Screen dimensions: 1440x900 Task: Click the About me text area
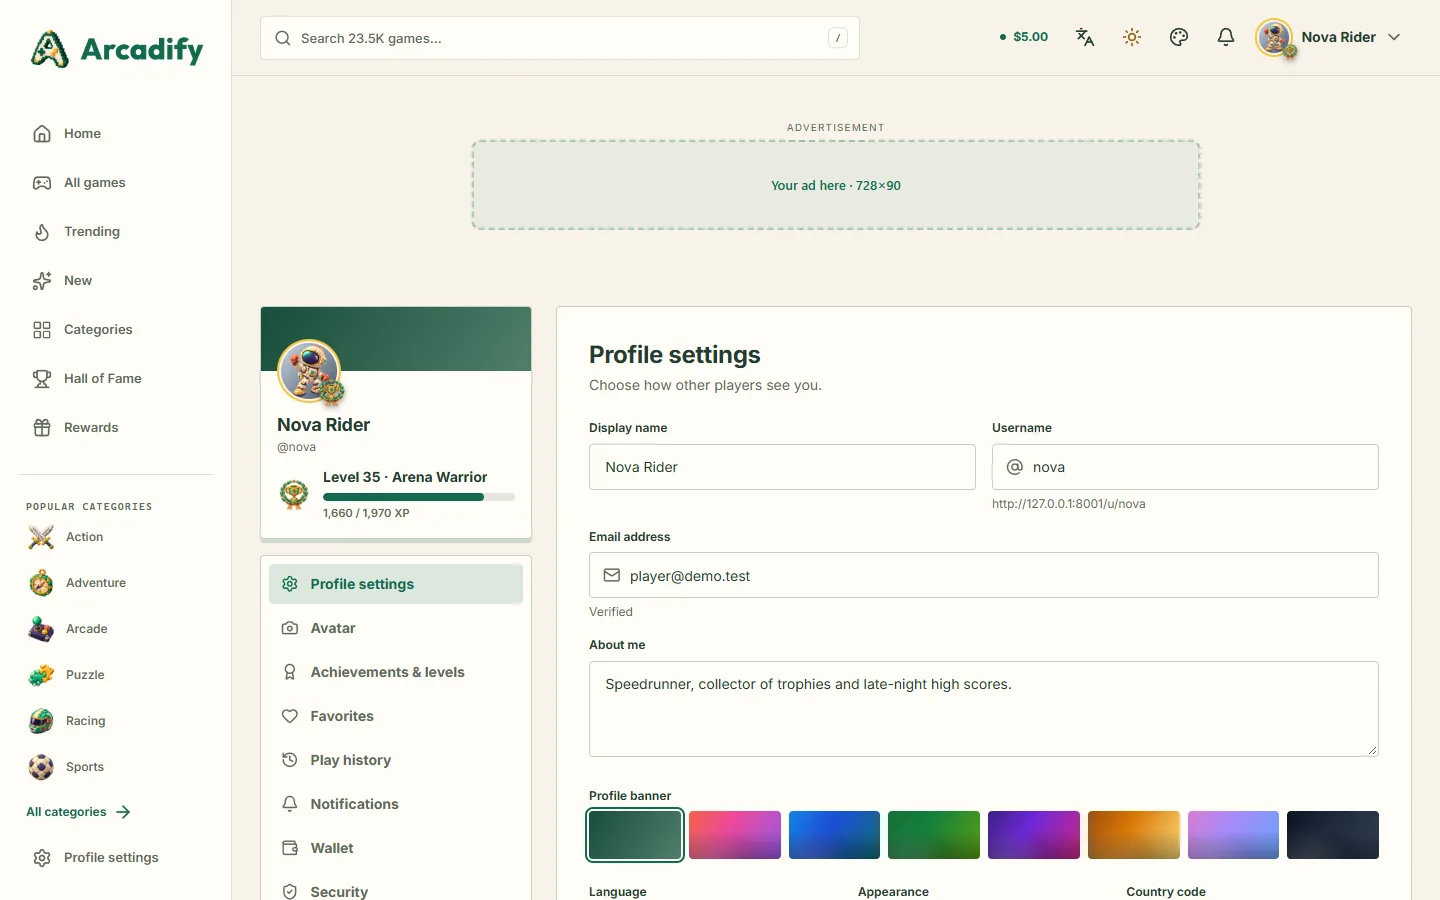[984, 709]
